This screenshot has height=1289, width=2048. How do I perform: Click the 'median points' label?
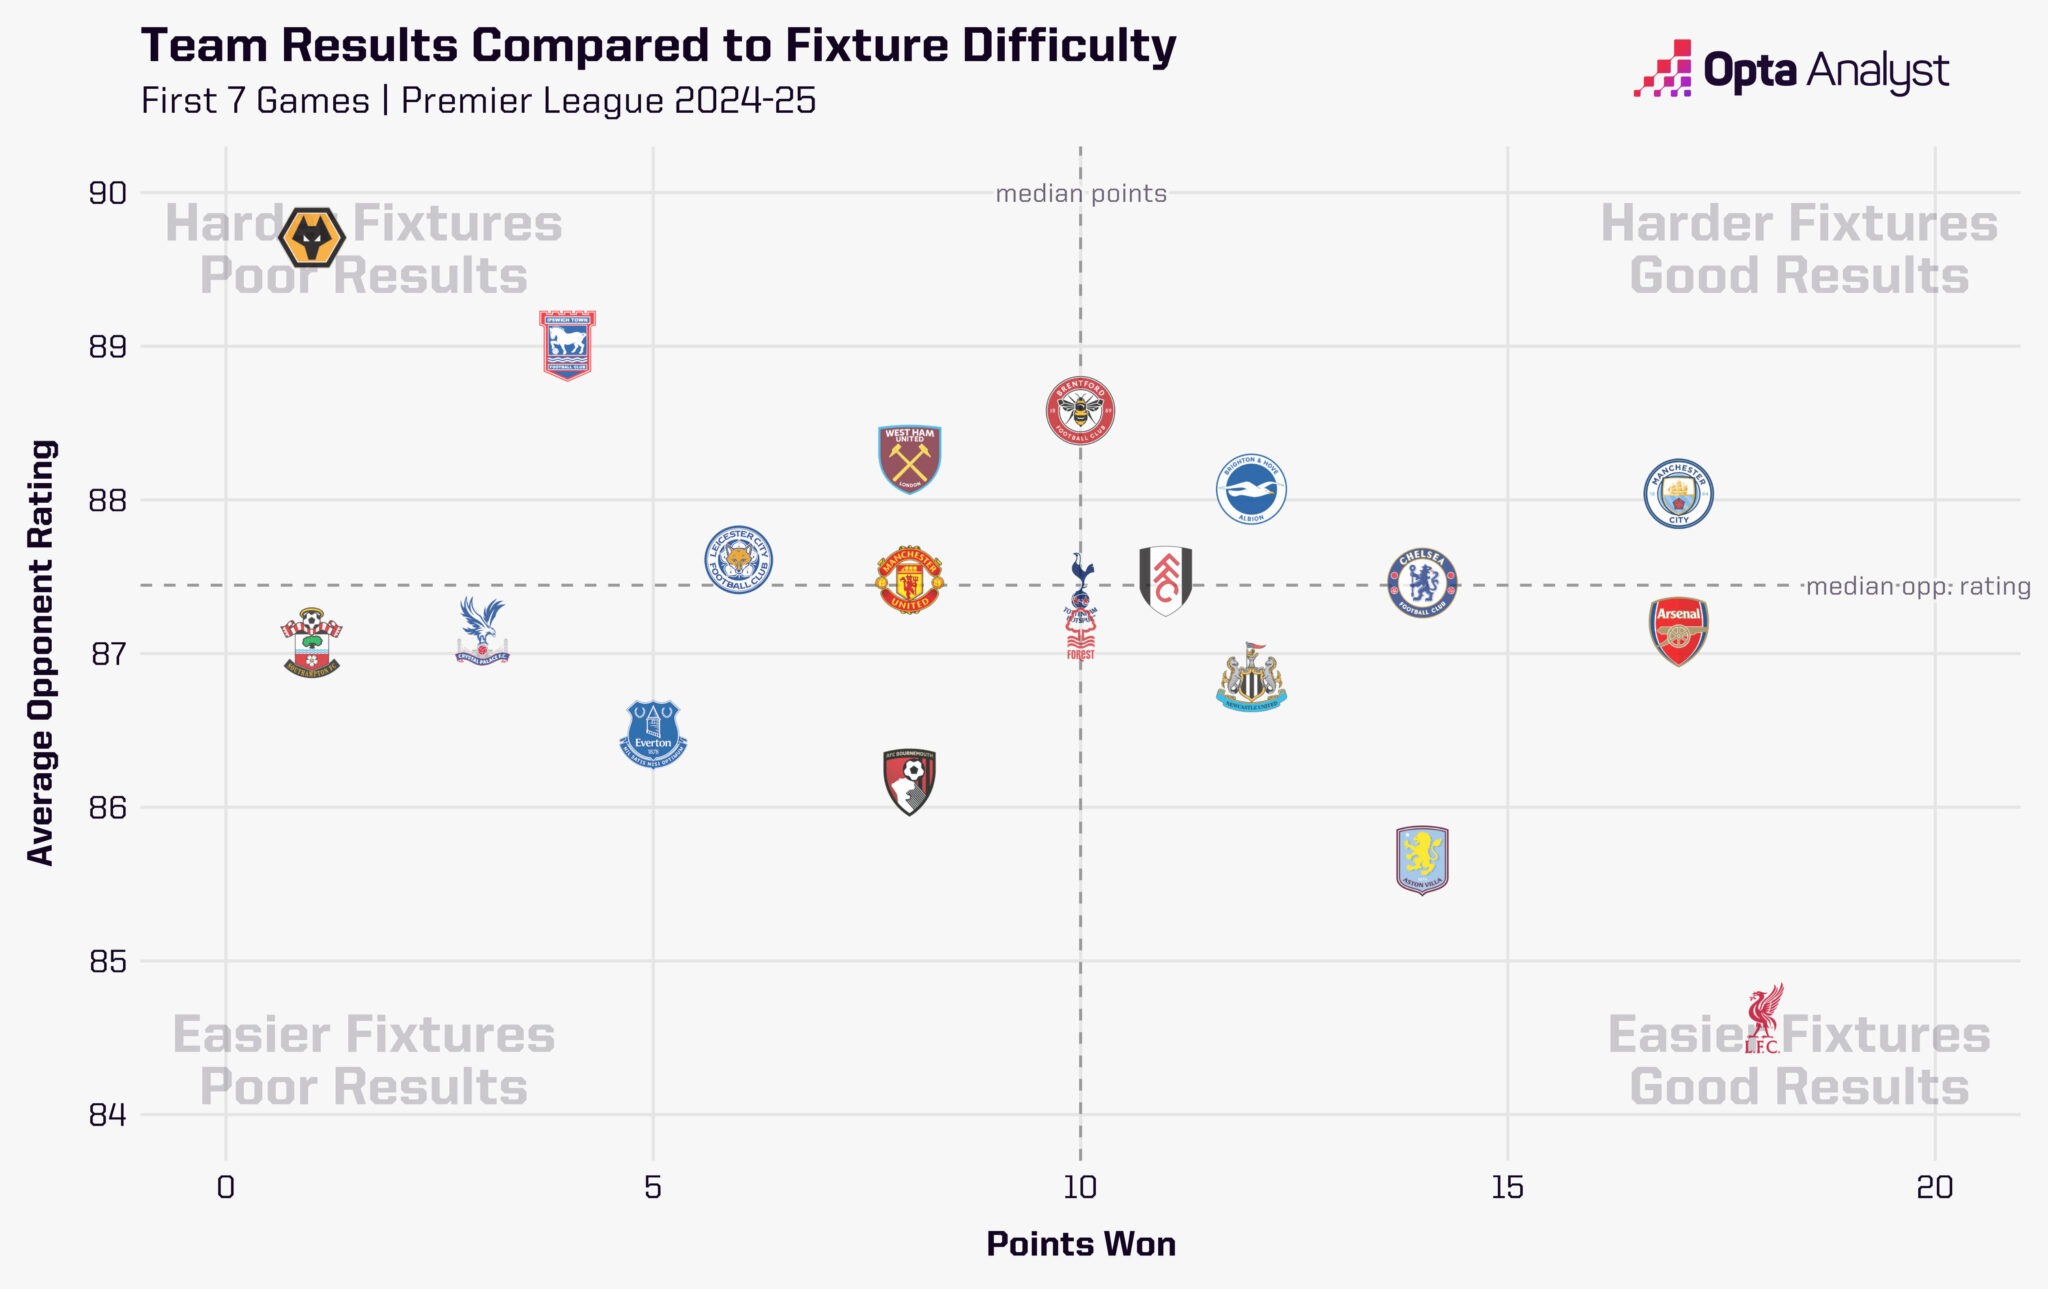click(x=1081, y=194)
